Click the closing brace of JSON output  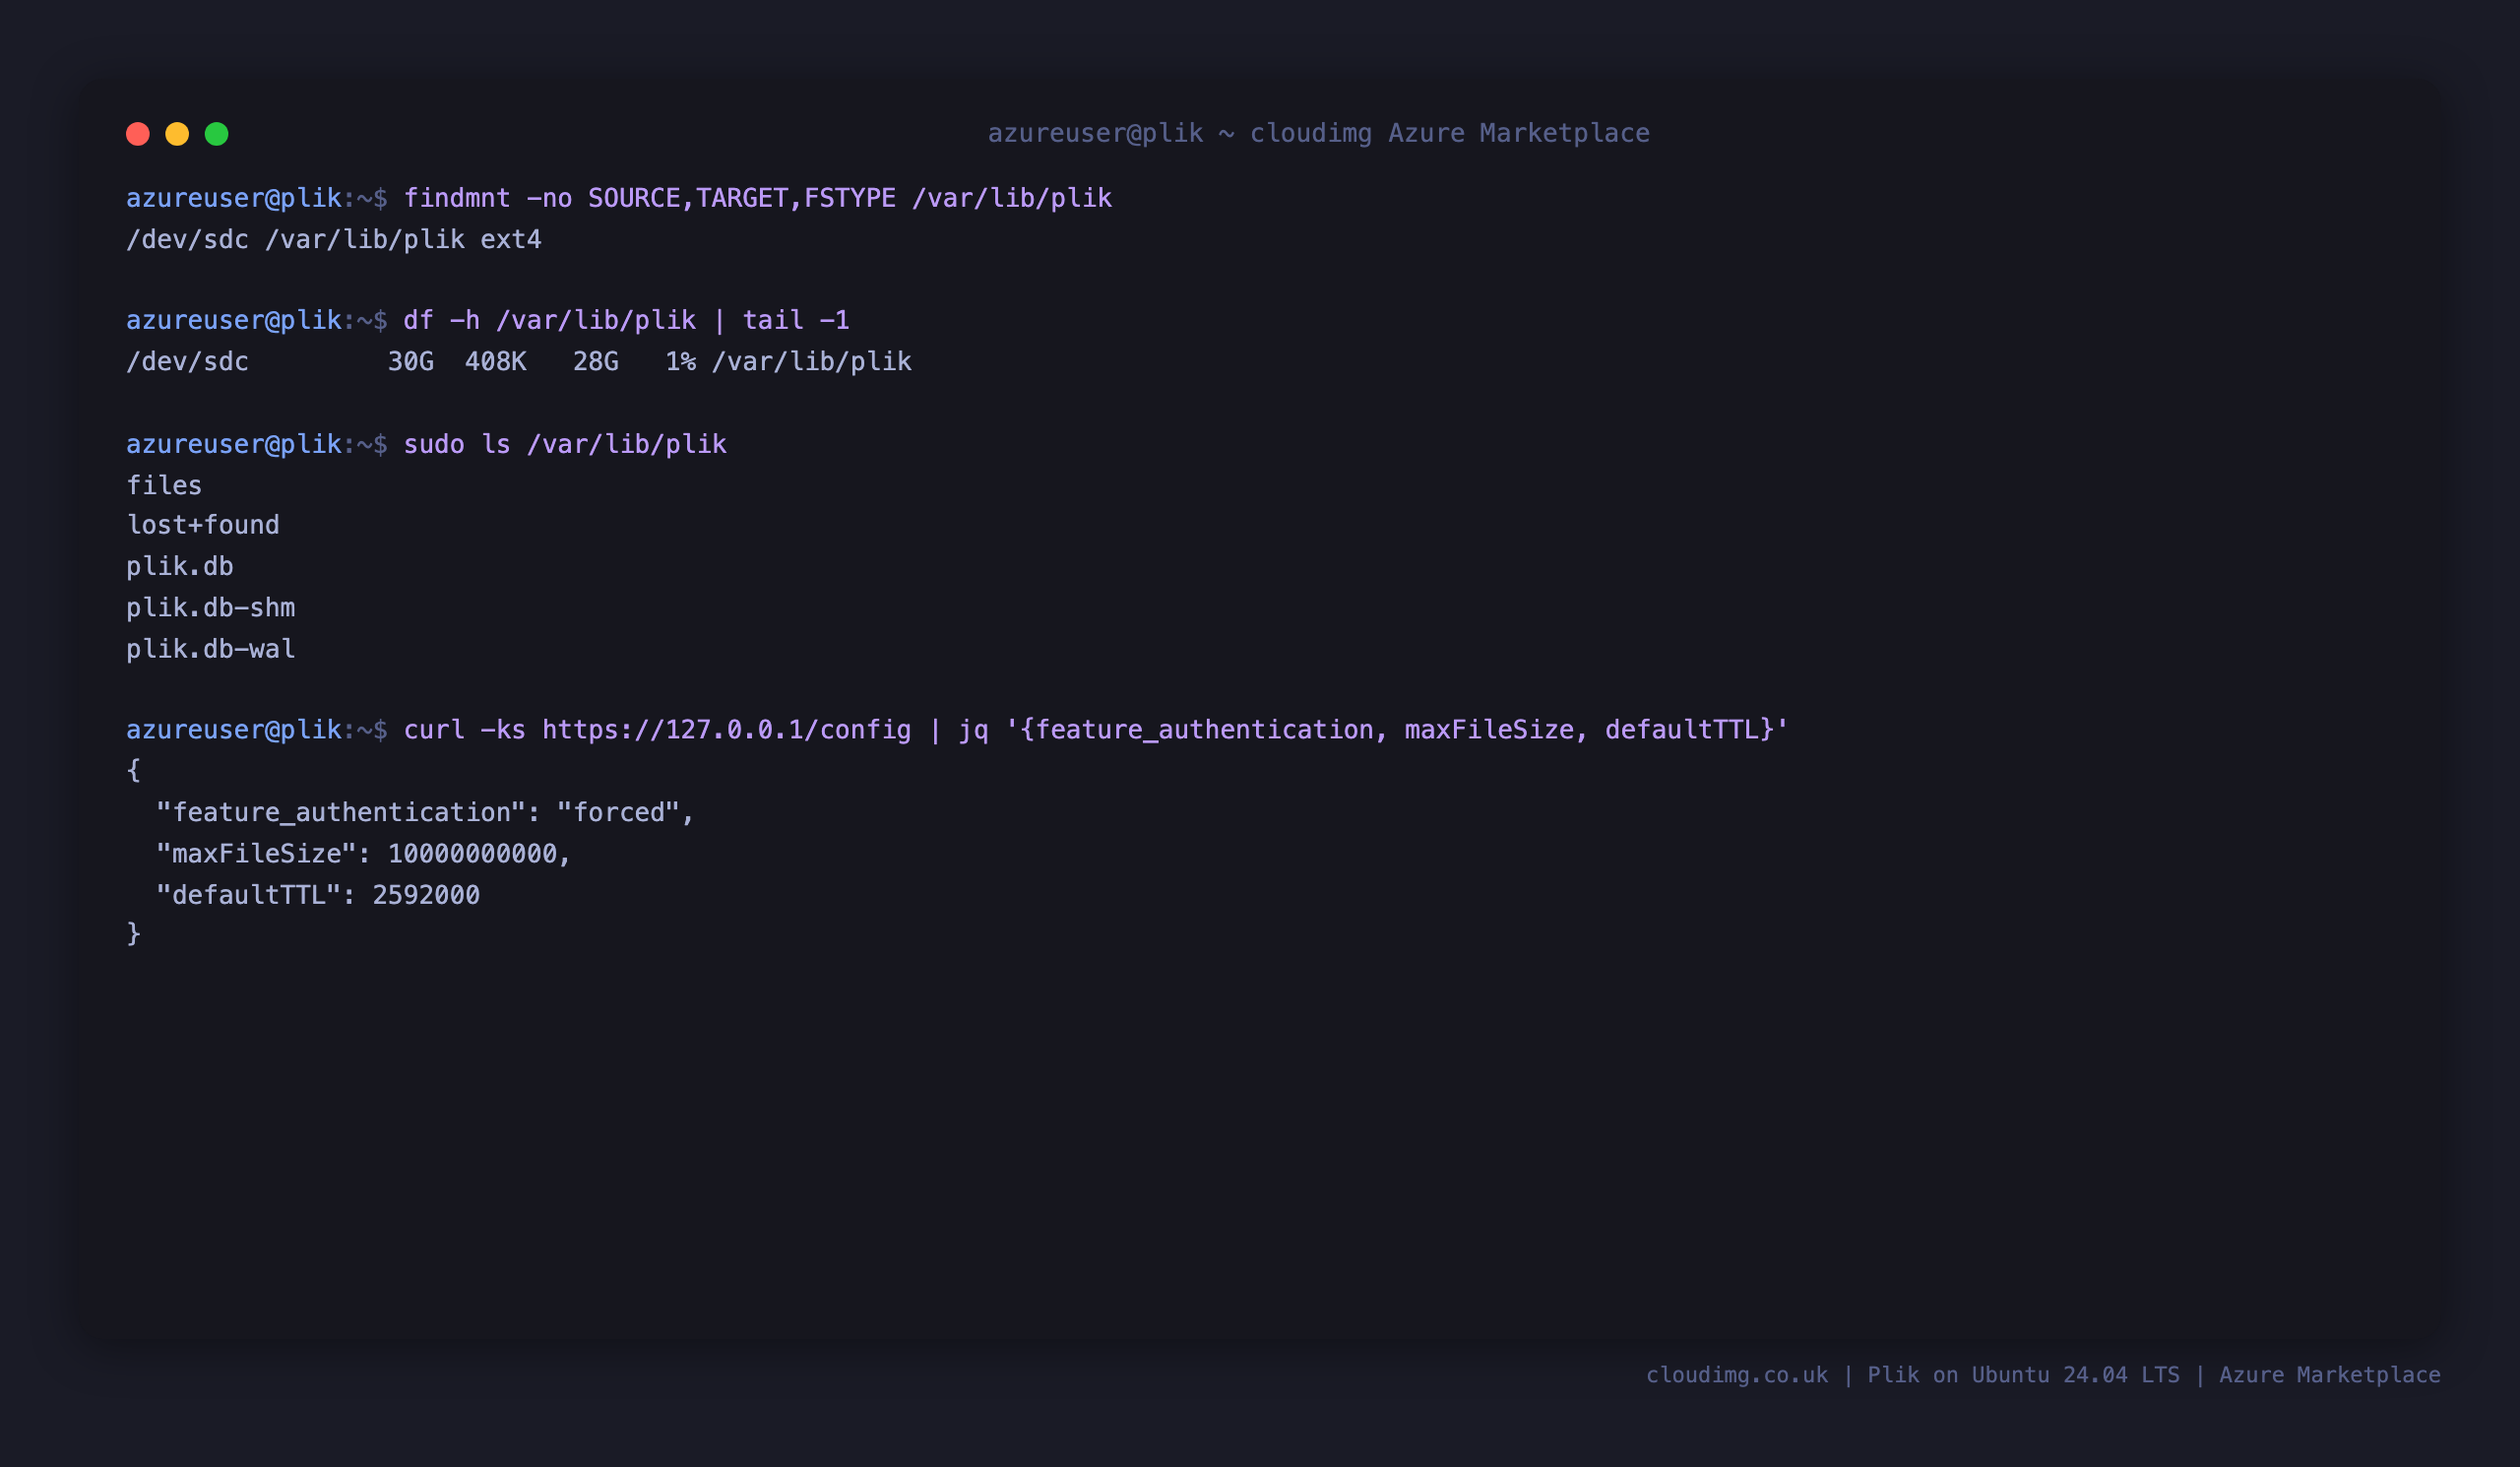(x=134, y=933)
